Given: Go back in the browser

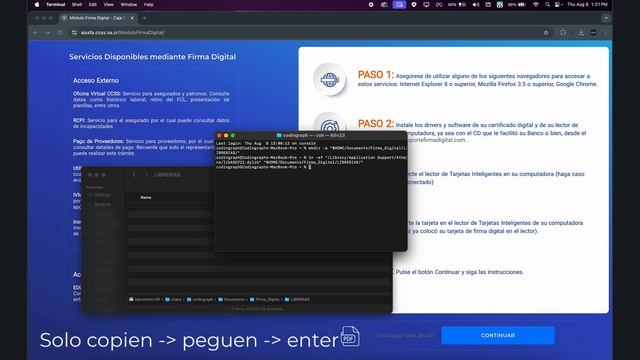Looking at the screenshot, I should click(36, 33).
